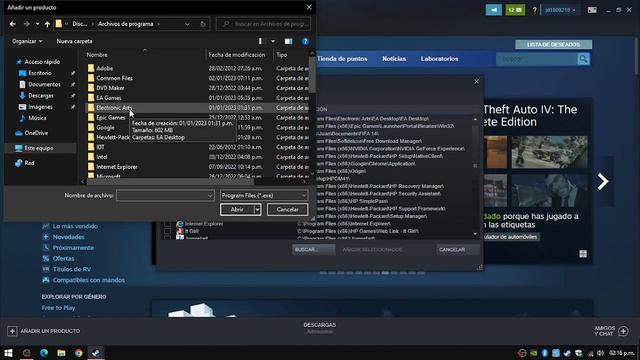Select the Epic Games folder
640x360 pixels.
tap(111, 118)
